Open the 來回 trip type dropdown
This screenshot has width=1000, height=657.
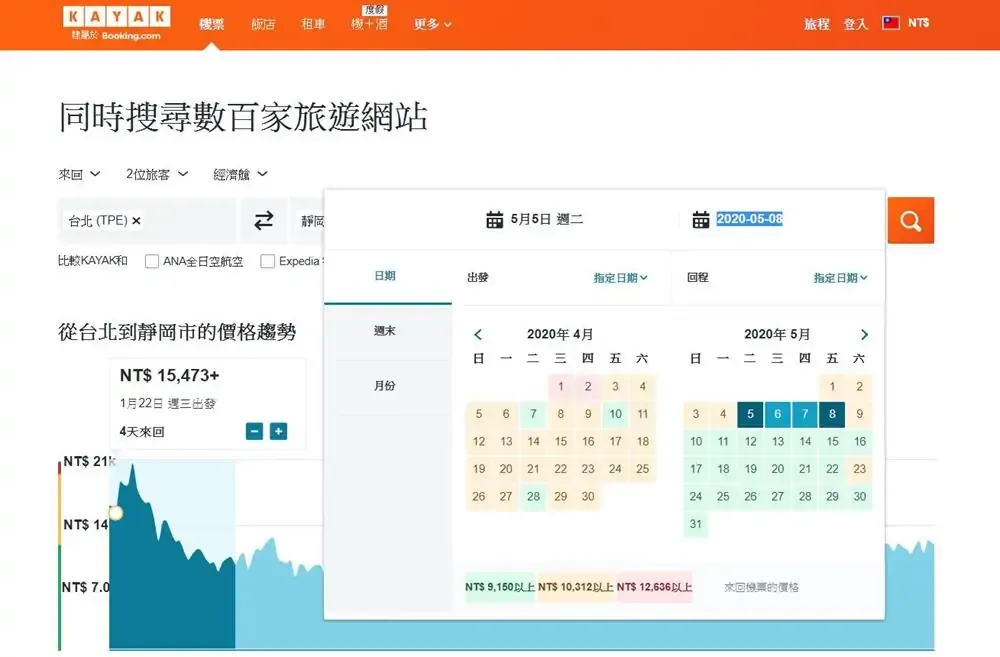(79, 174)
